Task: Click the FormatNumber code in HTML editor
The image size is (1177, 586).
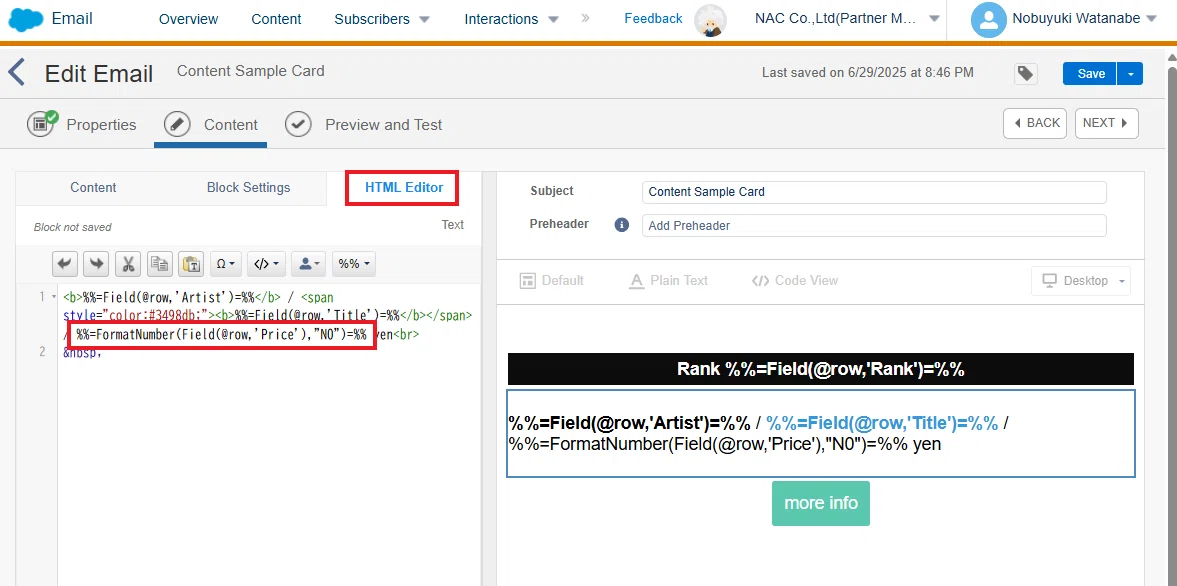Action: [221, 335]
